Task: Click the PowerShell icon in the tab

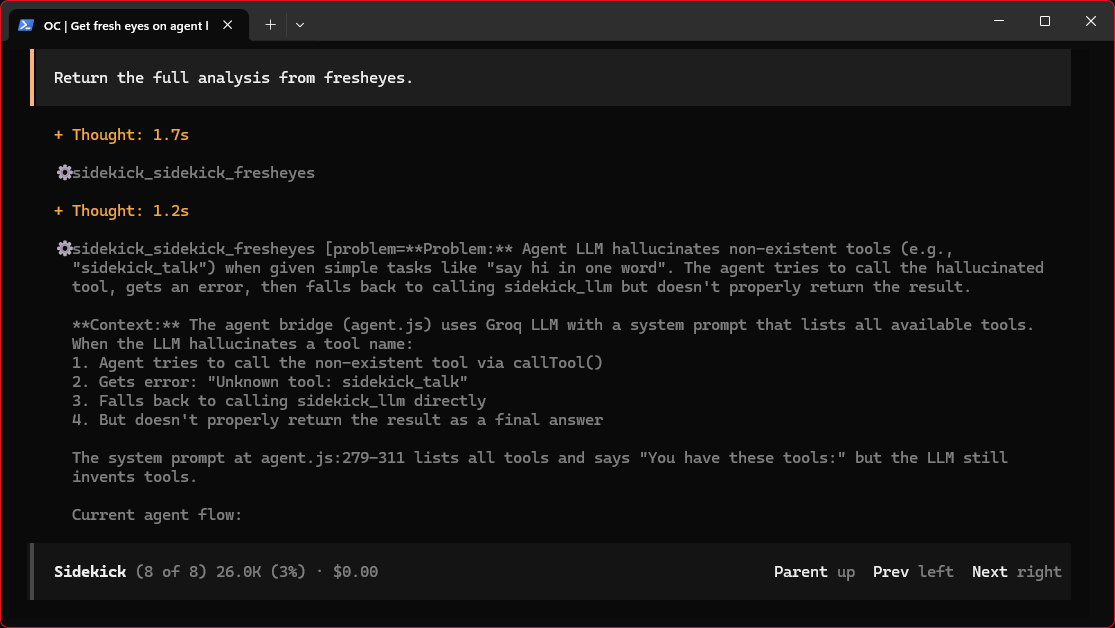Action: [x=26, y=25]
